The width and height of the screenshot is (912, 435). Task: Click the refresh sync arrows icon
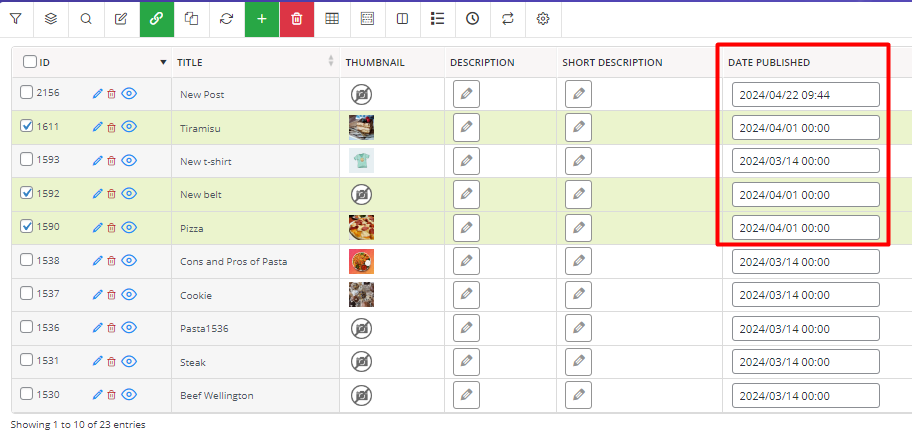pyautogui.click(x=226, y=19)
